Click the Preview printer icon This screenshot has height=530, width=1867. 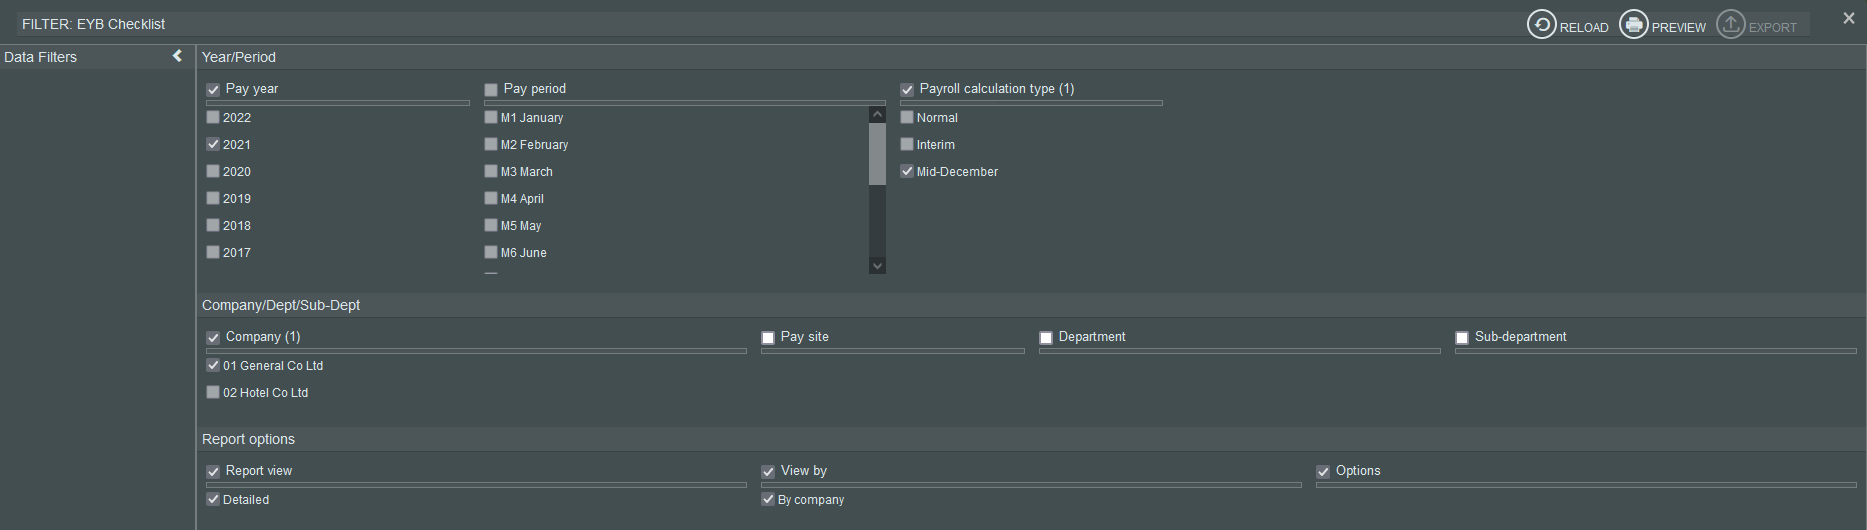(1633, 25)
